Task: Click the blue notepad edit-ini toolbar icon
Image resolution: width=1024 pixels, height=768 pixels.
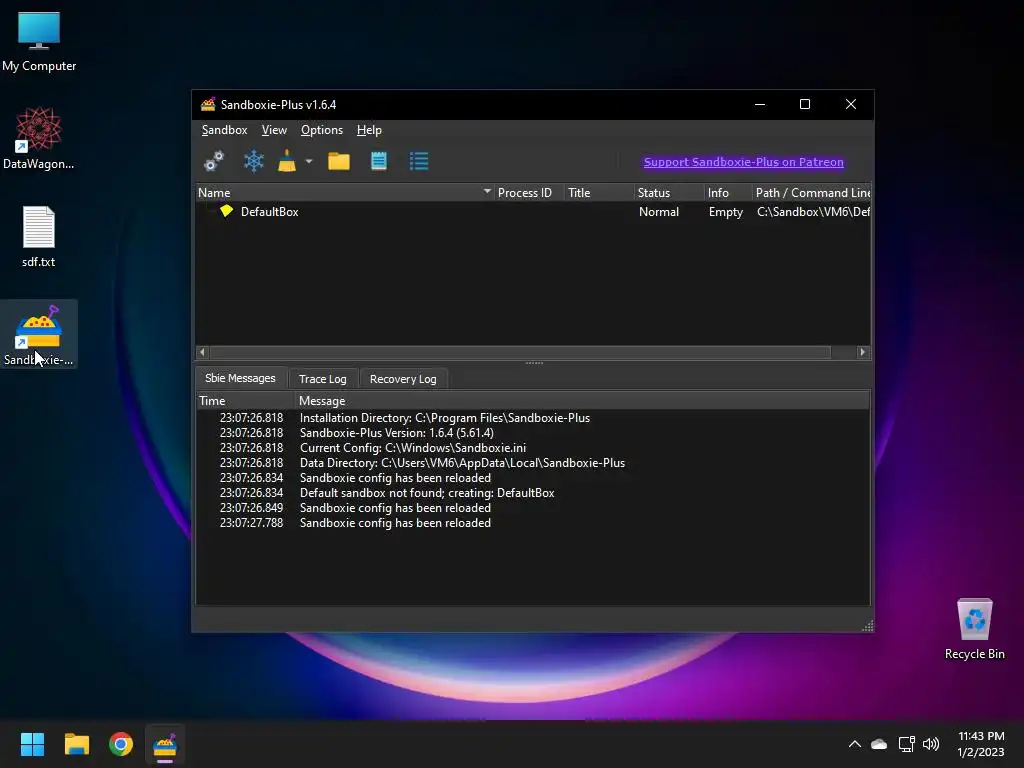Action: click(x=379, y=161)
